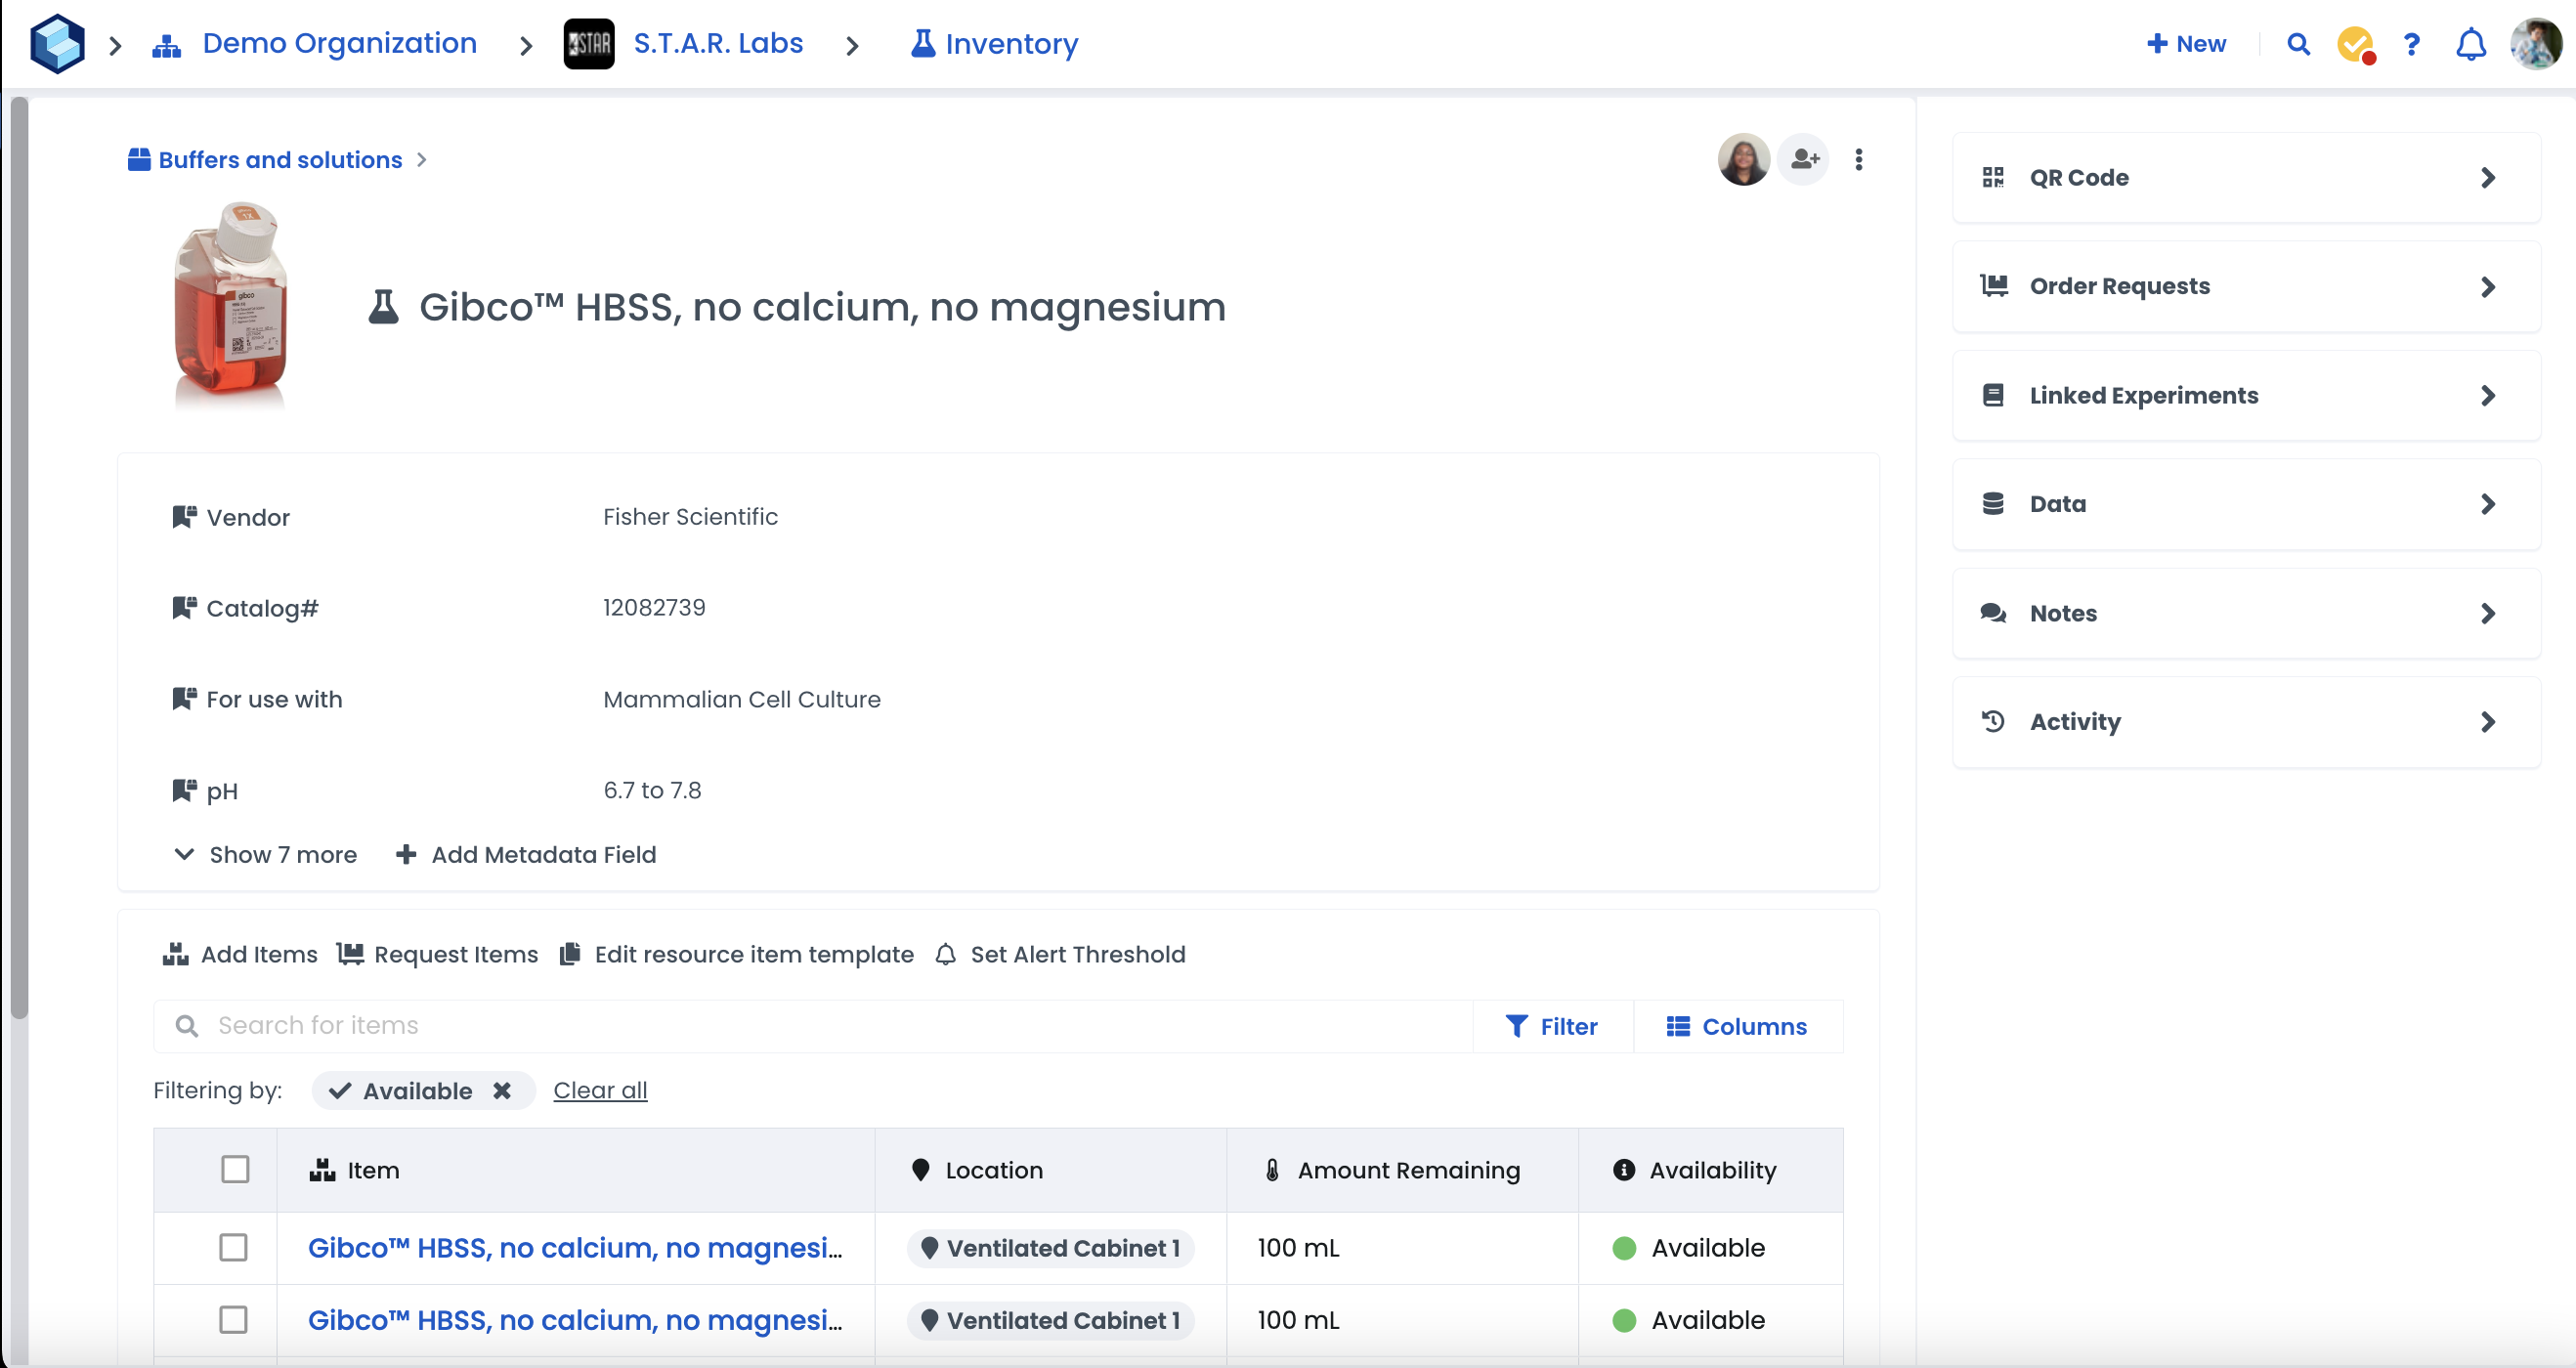The height and width of the screenshot is (1368, 2576).
Task: Click the Add Items button
Action: click(x=240, y=954)
